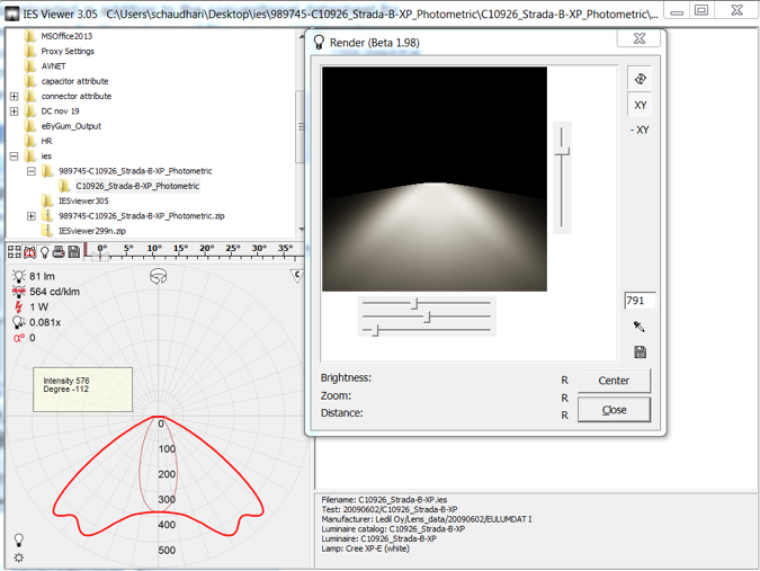Image resolution: width=760 pixels, height=571 pixels.
Task: Collapse the ies folder
Action: 14,156
